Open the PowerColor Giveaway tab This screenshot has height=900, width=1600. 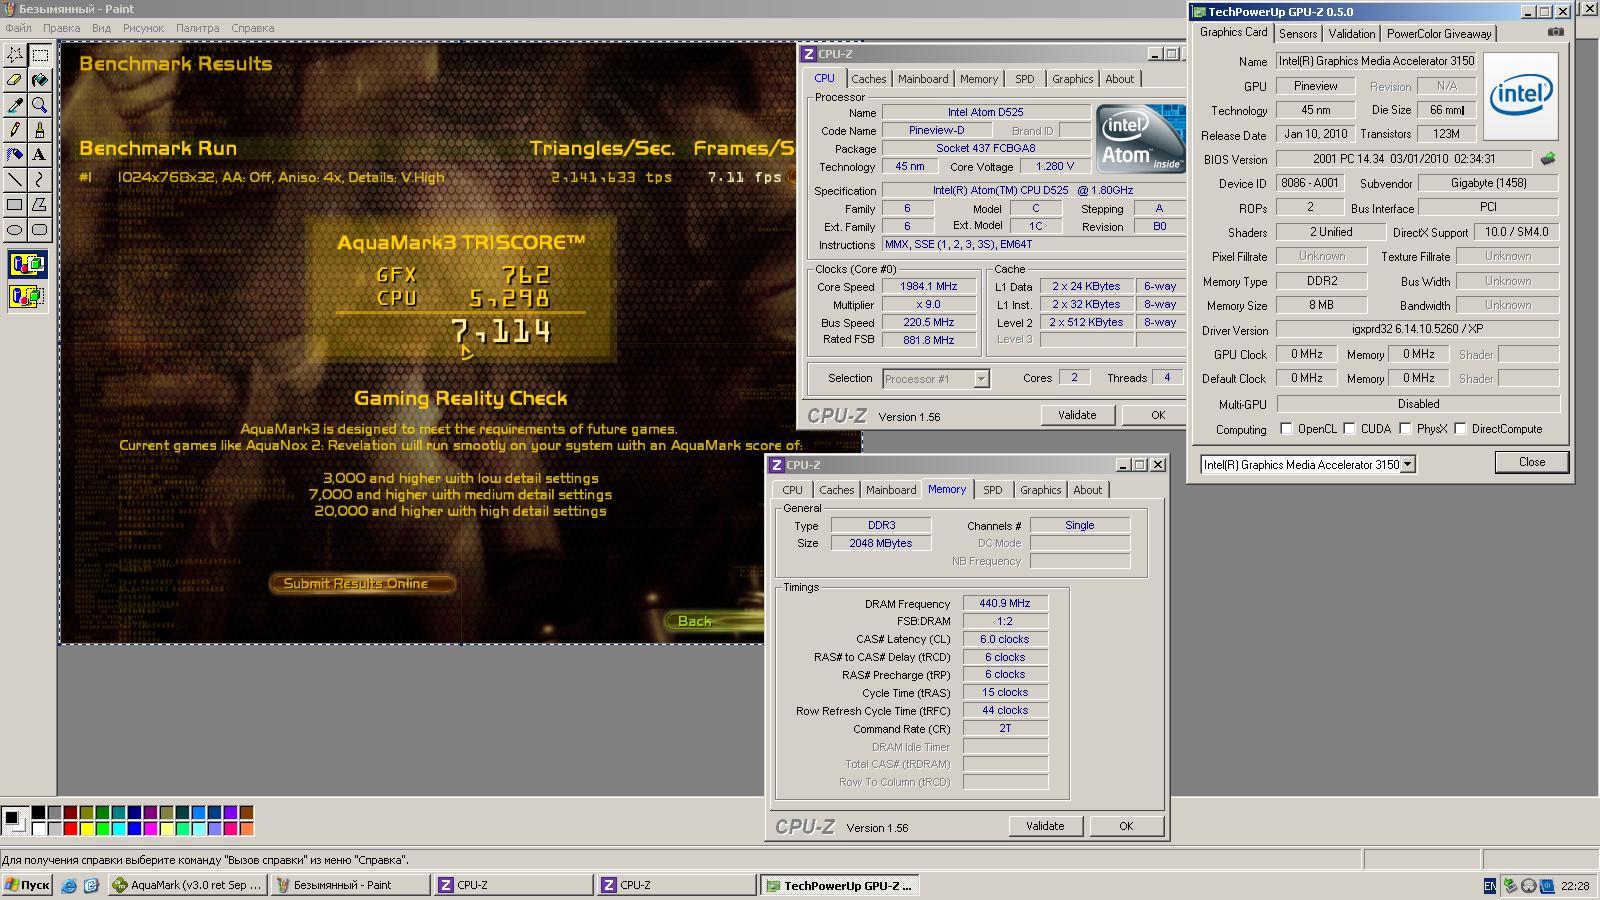(x=1439, y=34)
